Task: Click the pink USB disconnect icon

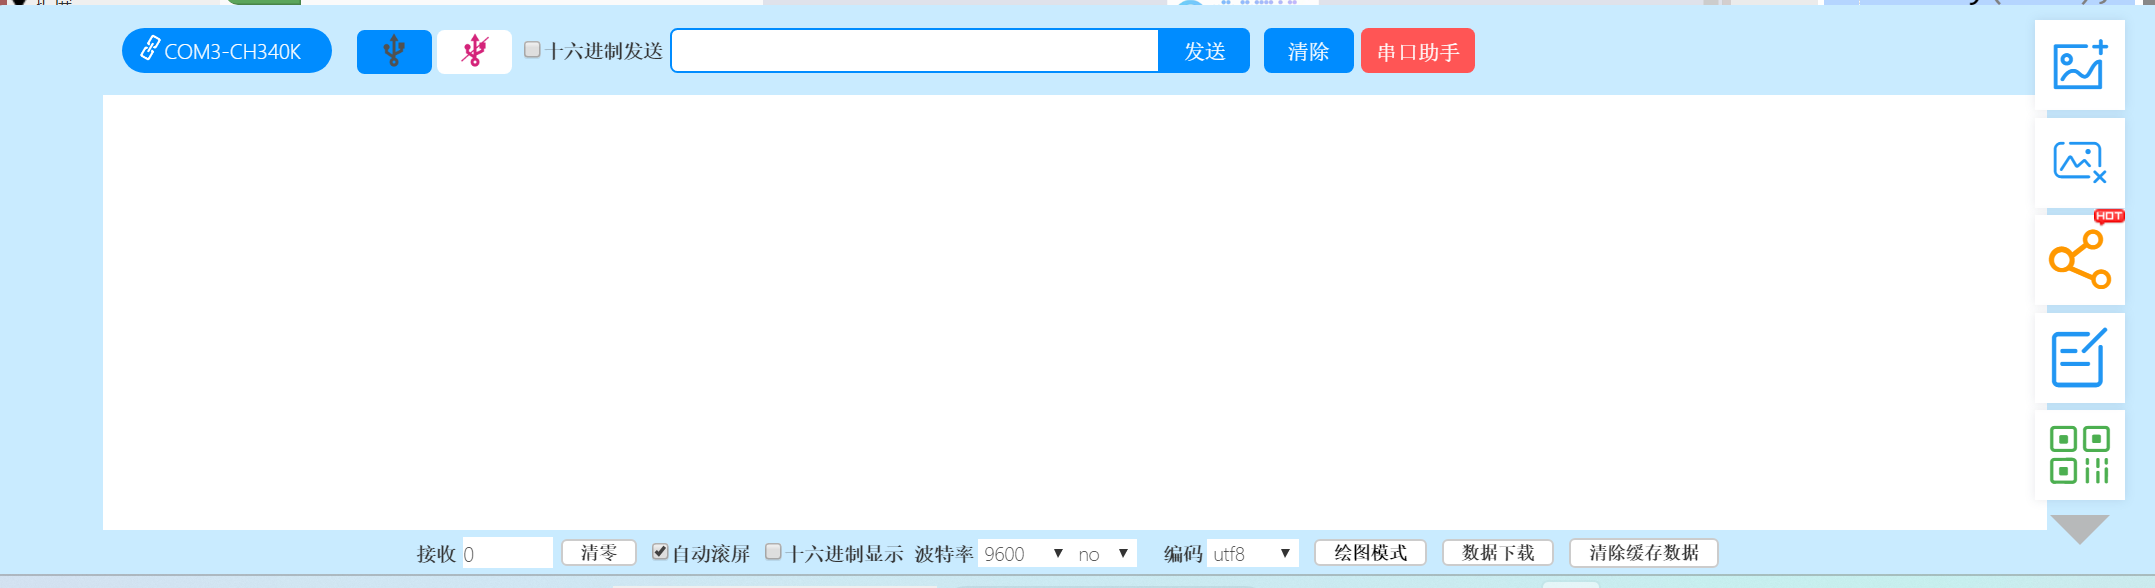Action: click(474, 51)
